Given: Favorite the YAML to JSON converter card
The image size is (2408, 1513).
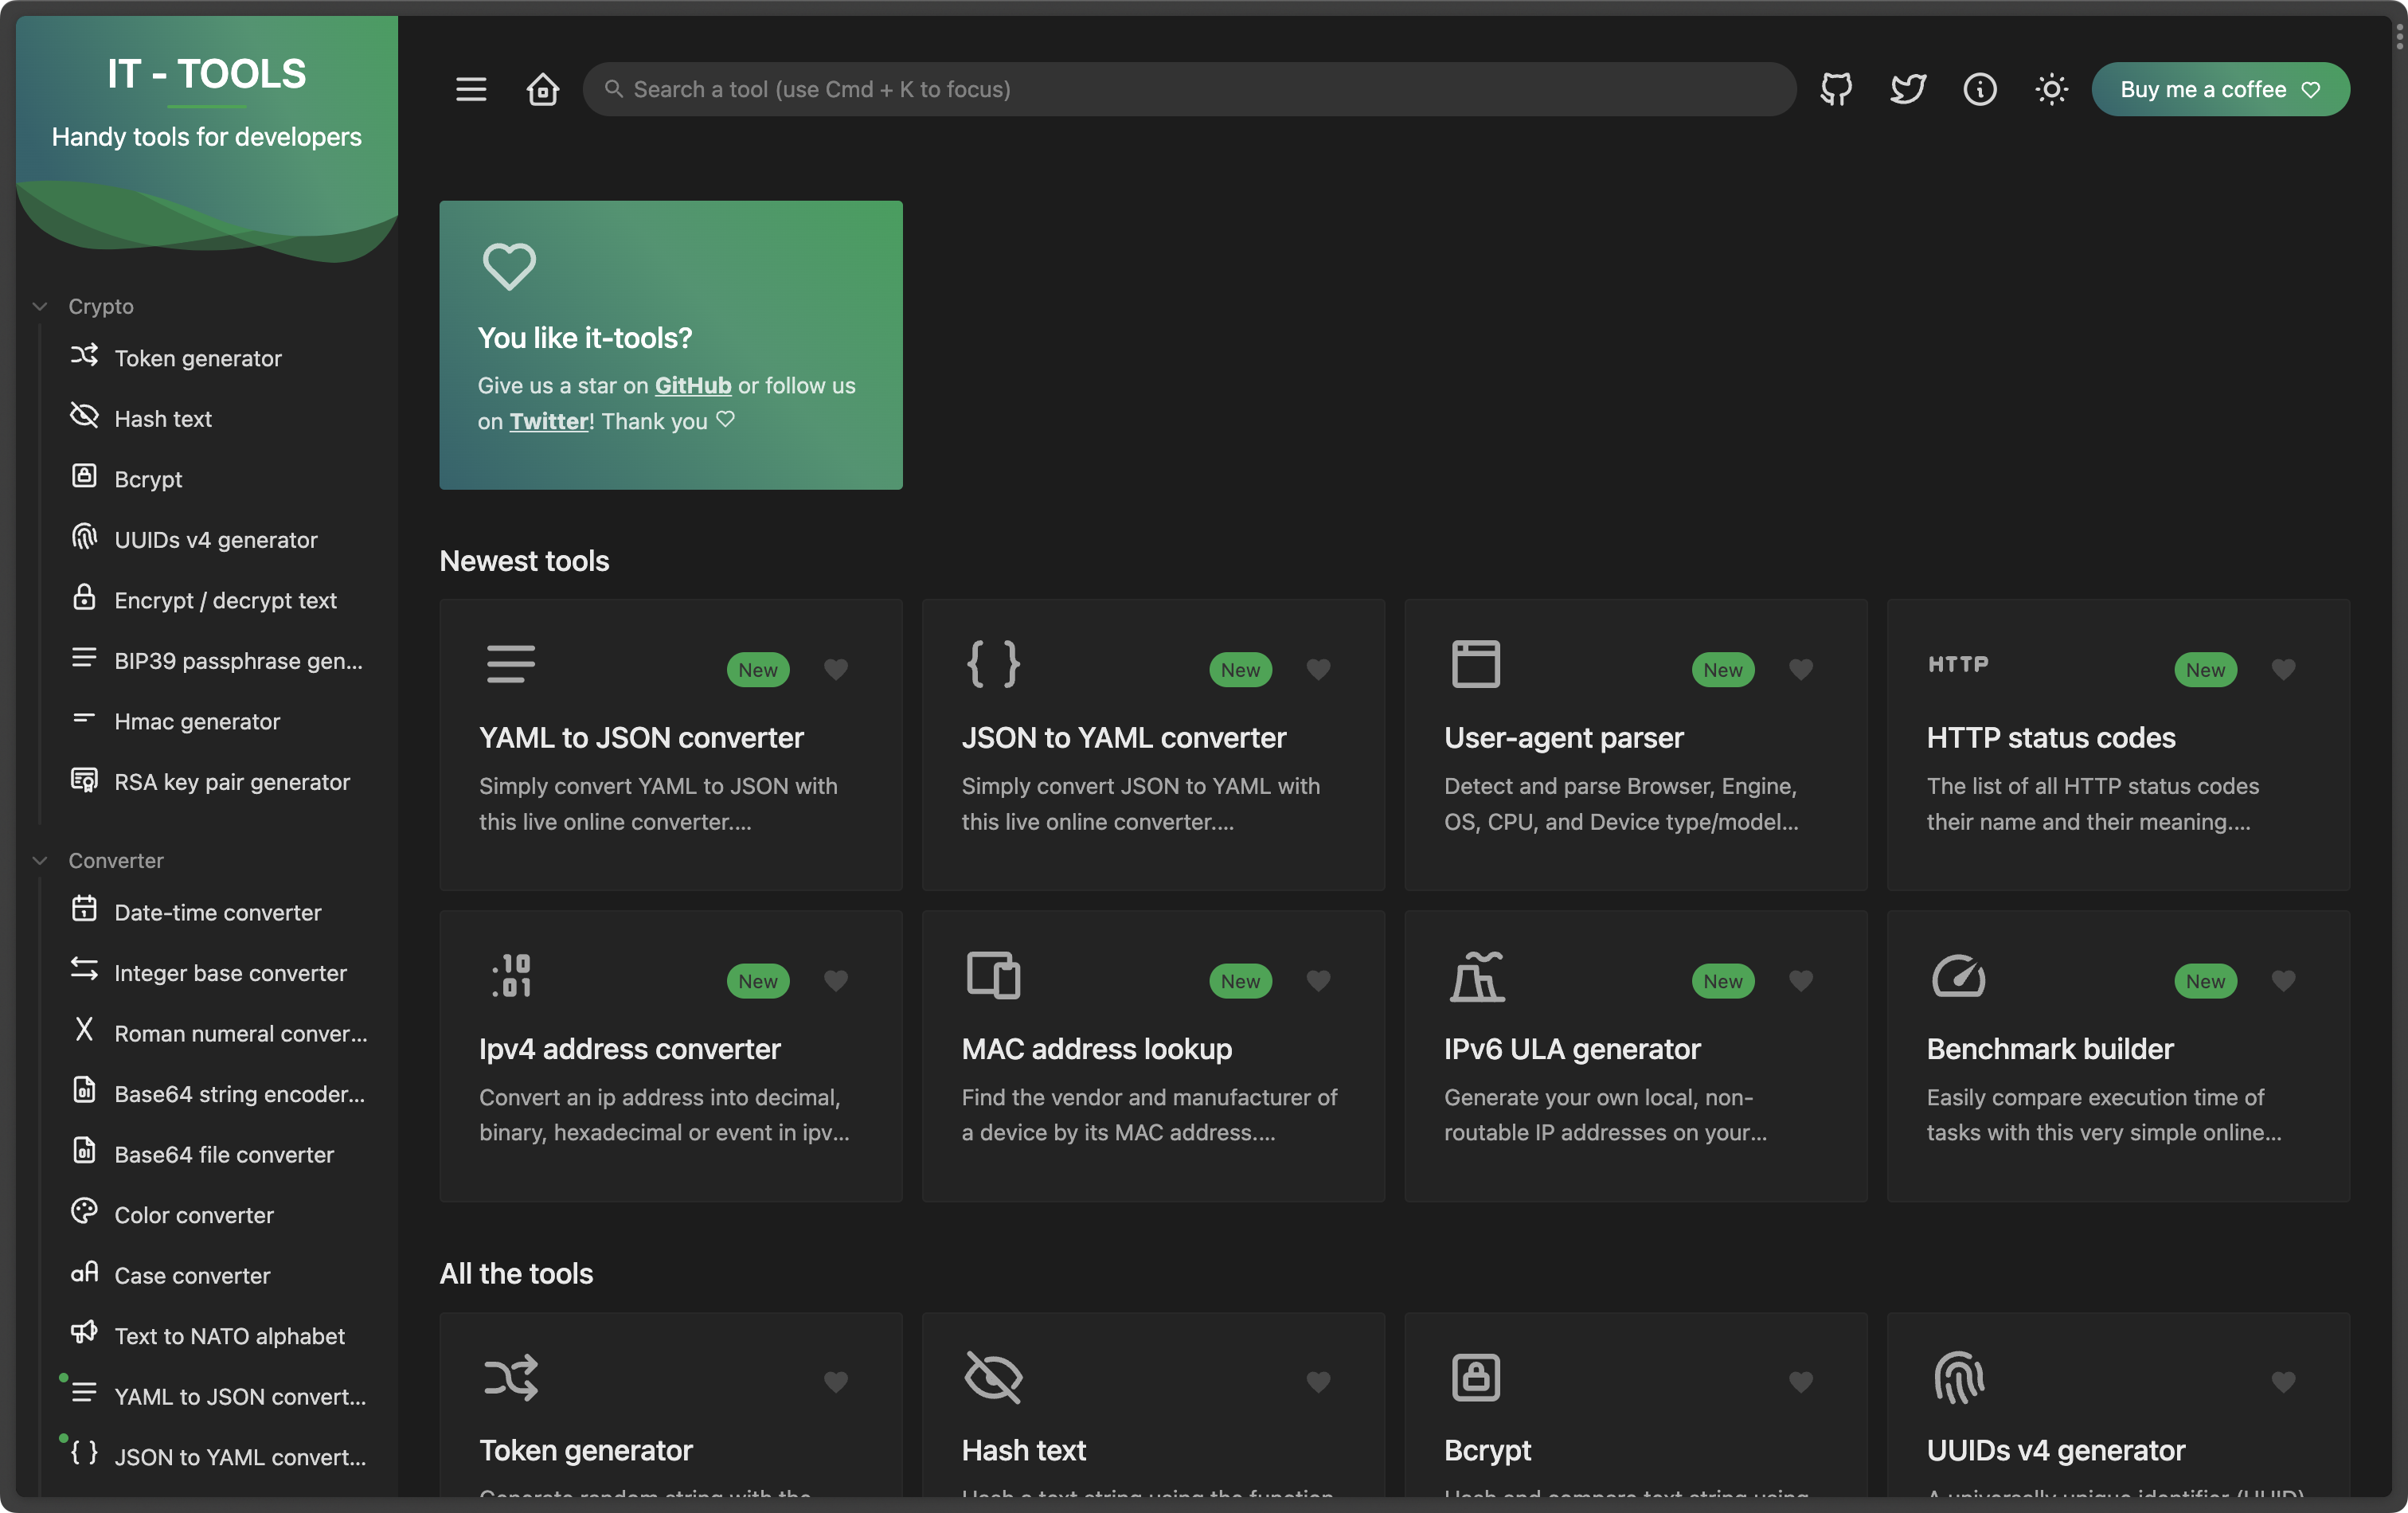Looking at the screenshot, I should coord(836,669).
